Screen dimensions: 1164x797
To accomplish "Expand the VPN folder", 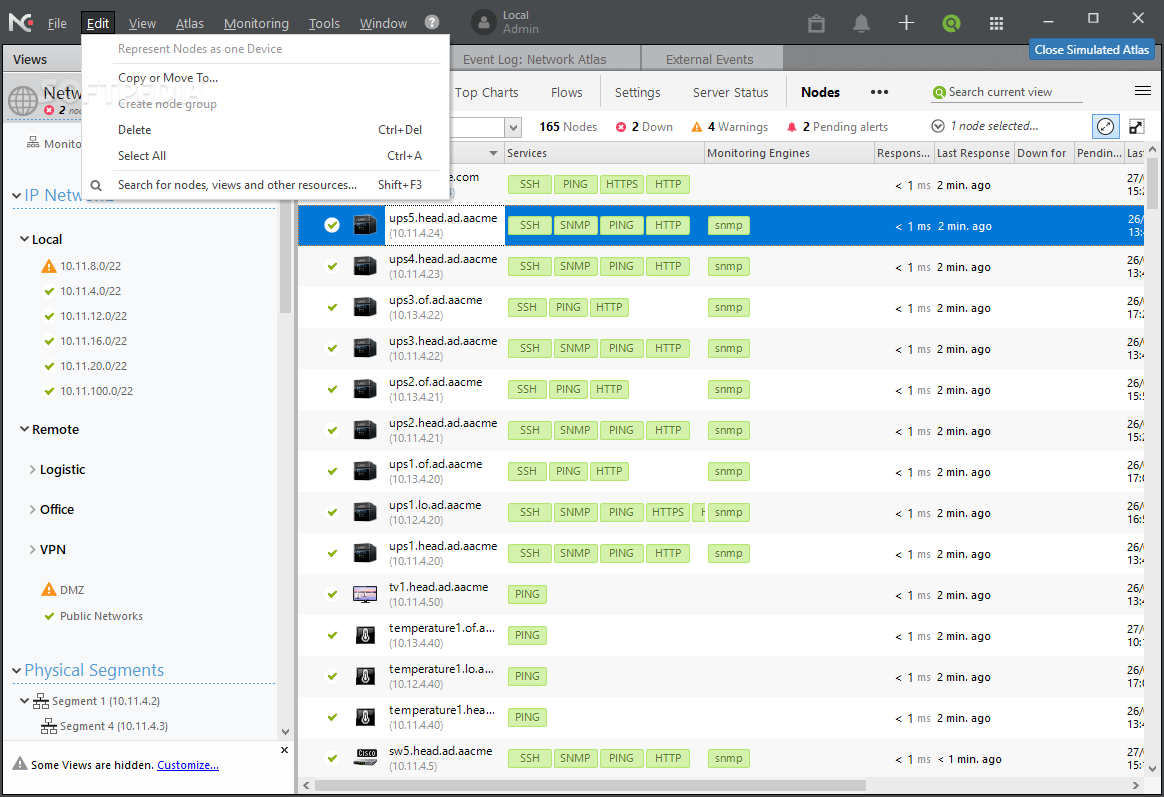I will click(32, 549).
